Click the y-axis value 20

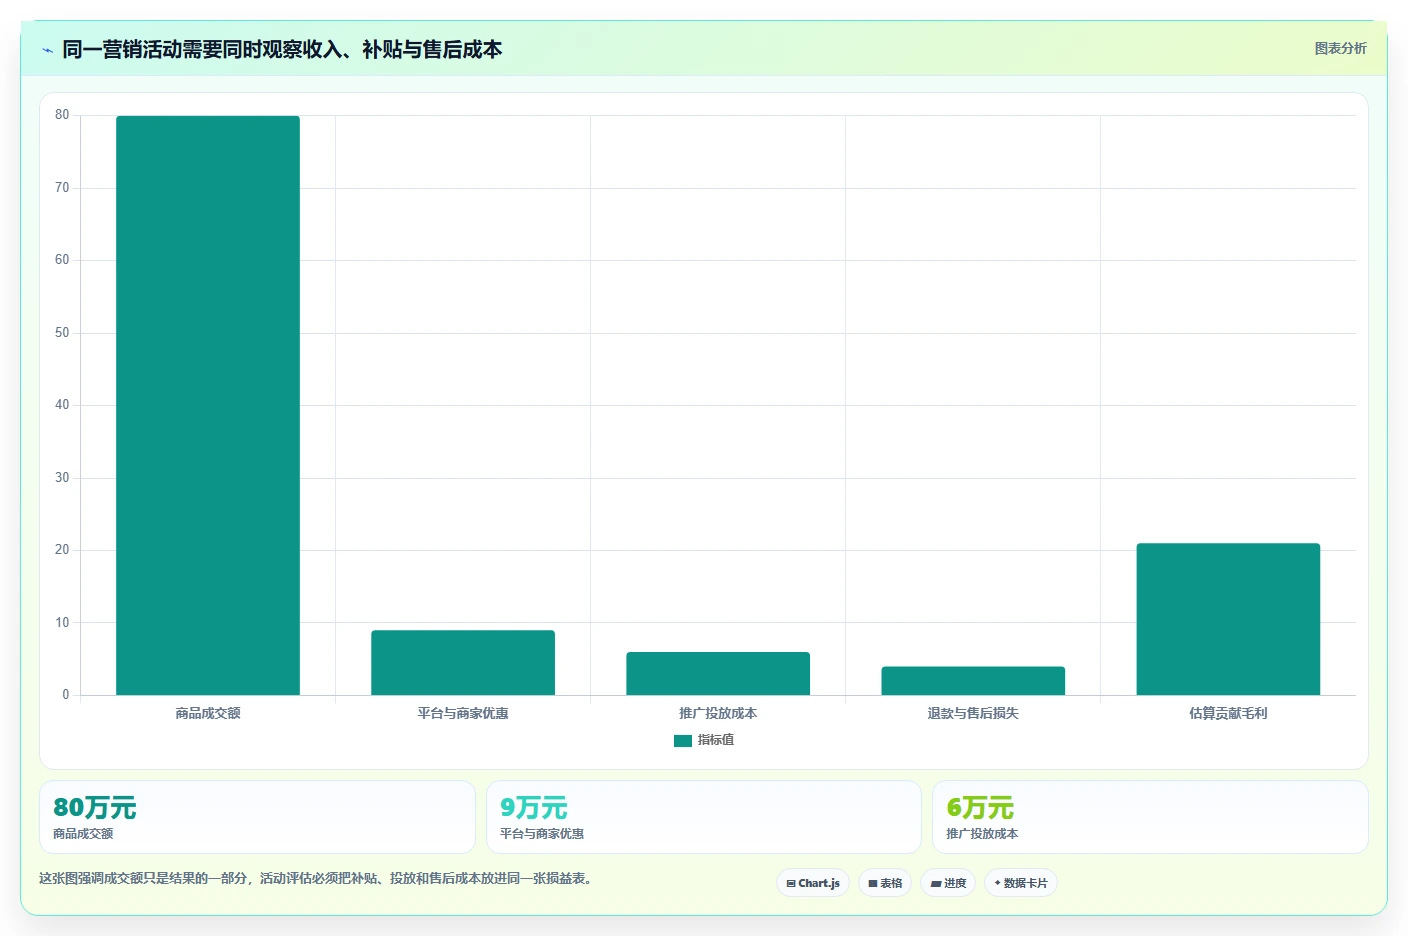click(x=62, y=550)
